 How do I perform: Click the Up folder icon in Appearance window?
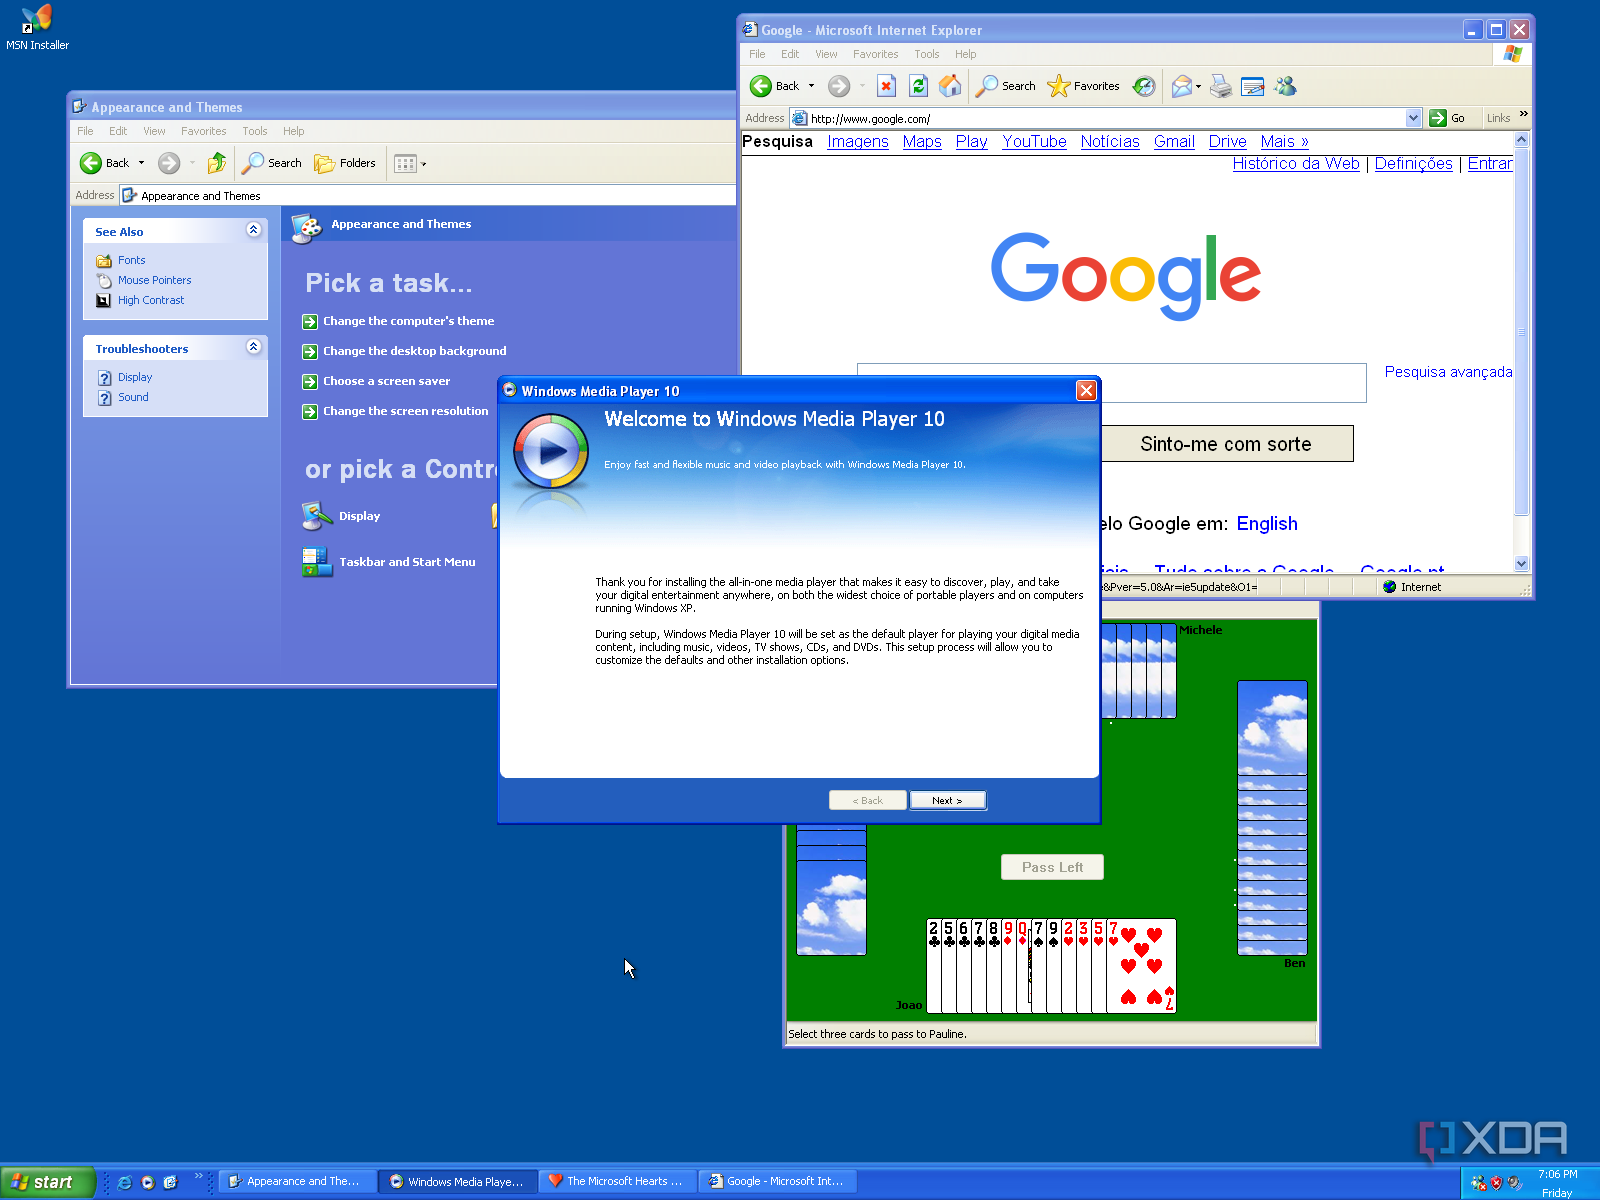pos(216,163)
